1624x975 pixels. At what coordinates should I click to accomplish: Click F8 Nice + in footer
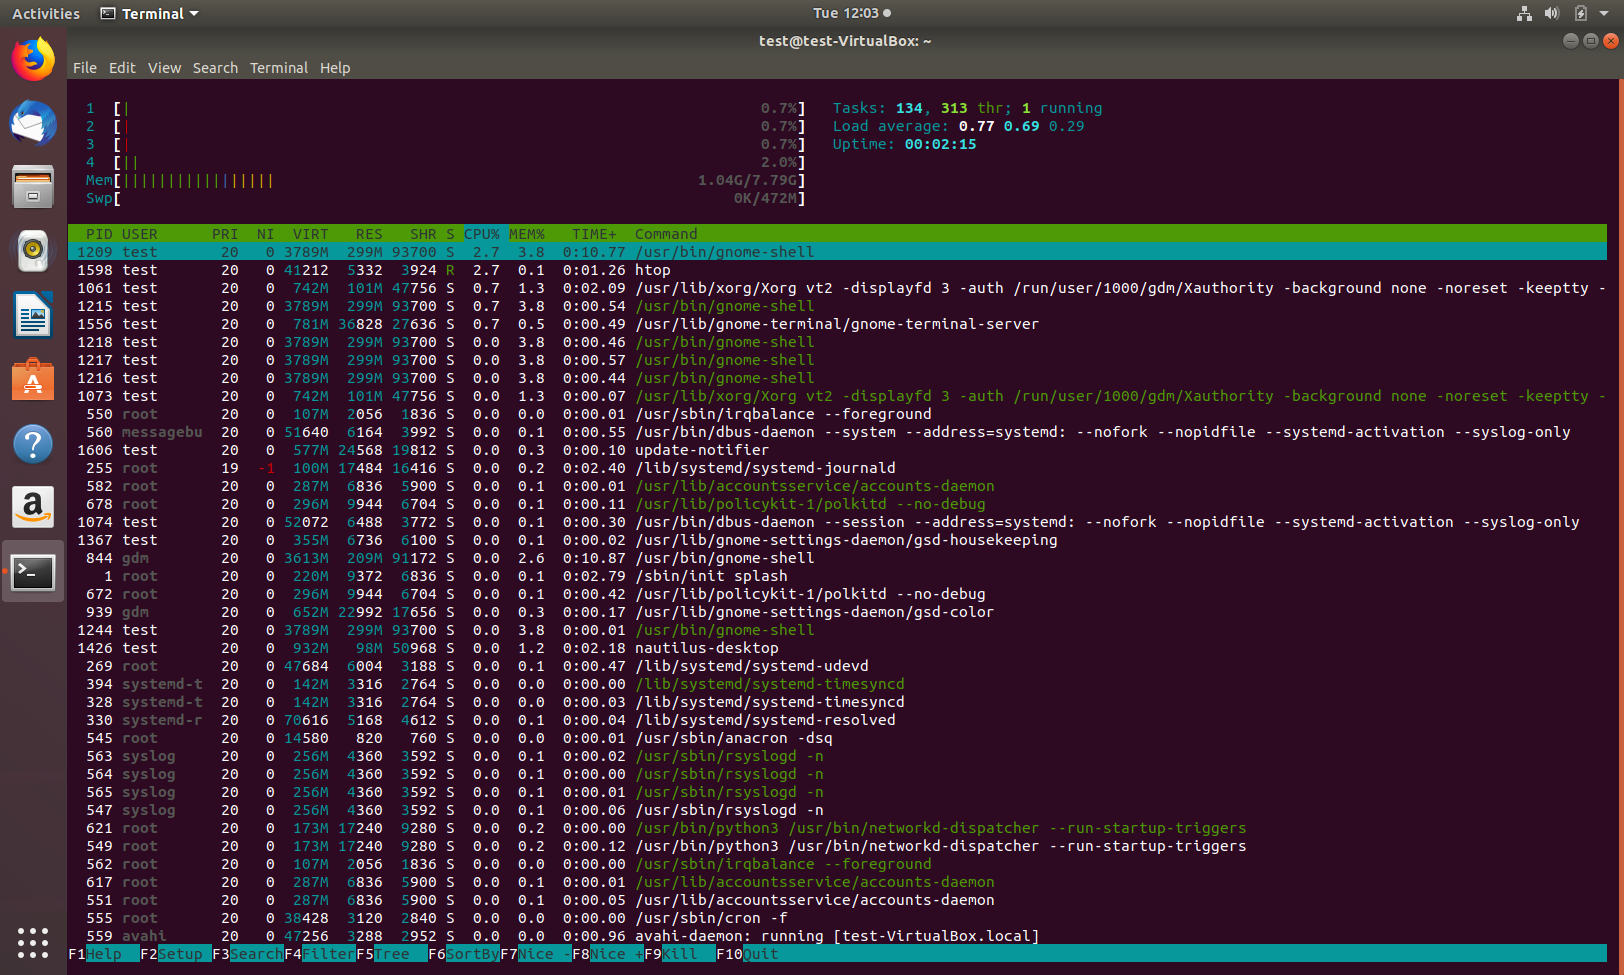tap(608, 954)
